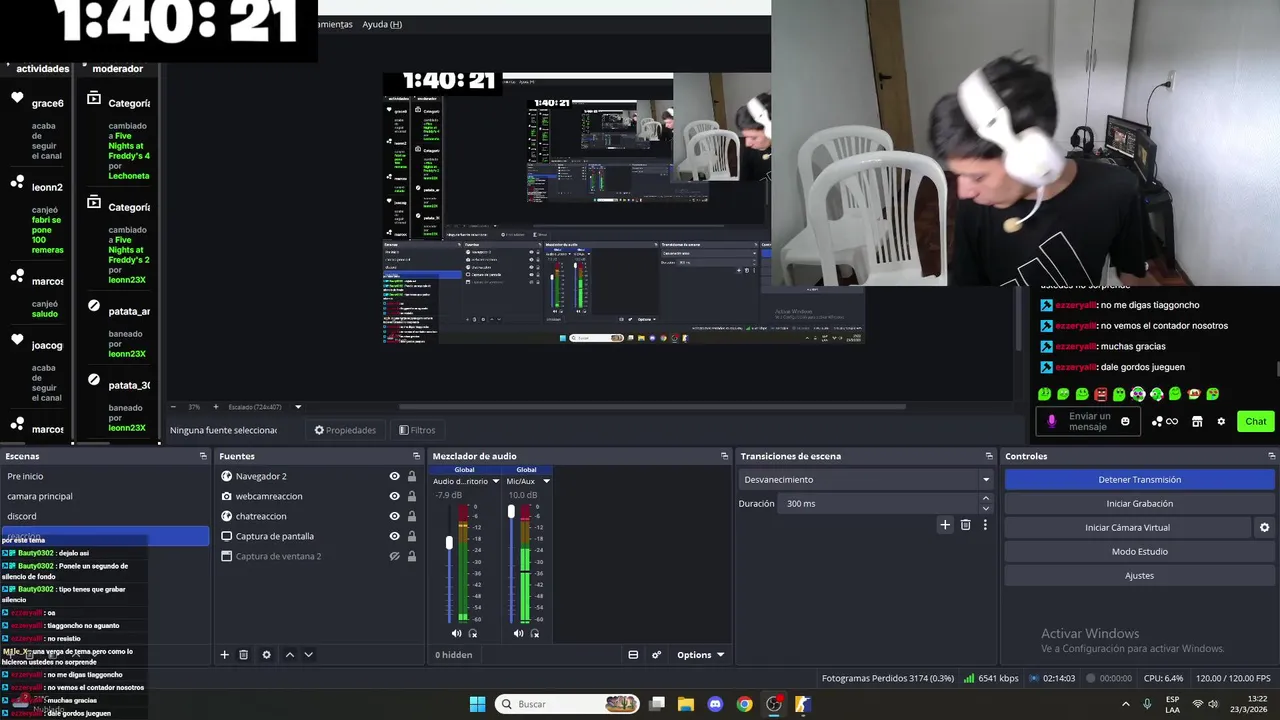Mute the desktop audio speaker icon

[457, 633]
